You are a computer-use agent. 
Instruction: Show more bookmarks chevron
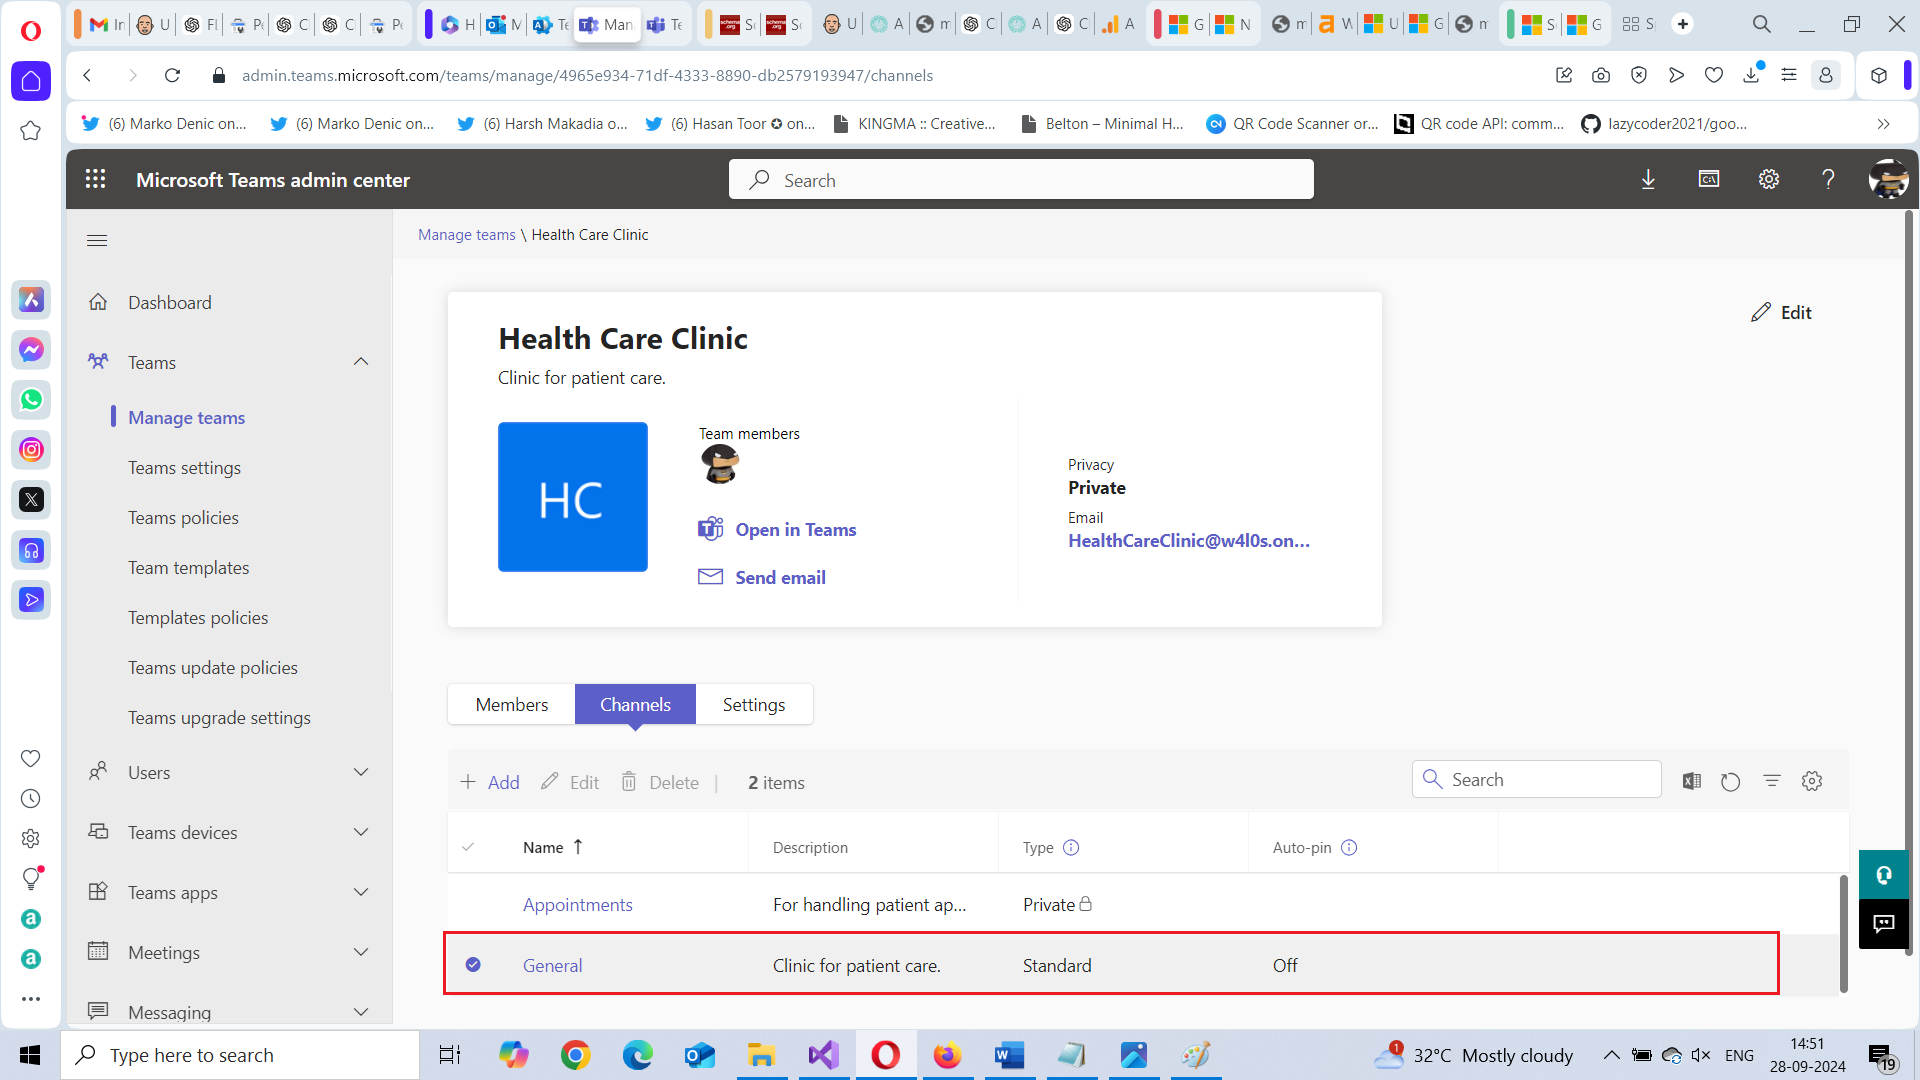pos(1883,124)
